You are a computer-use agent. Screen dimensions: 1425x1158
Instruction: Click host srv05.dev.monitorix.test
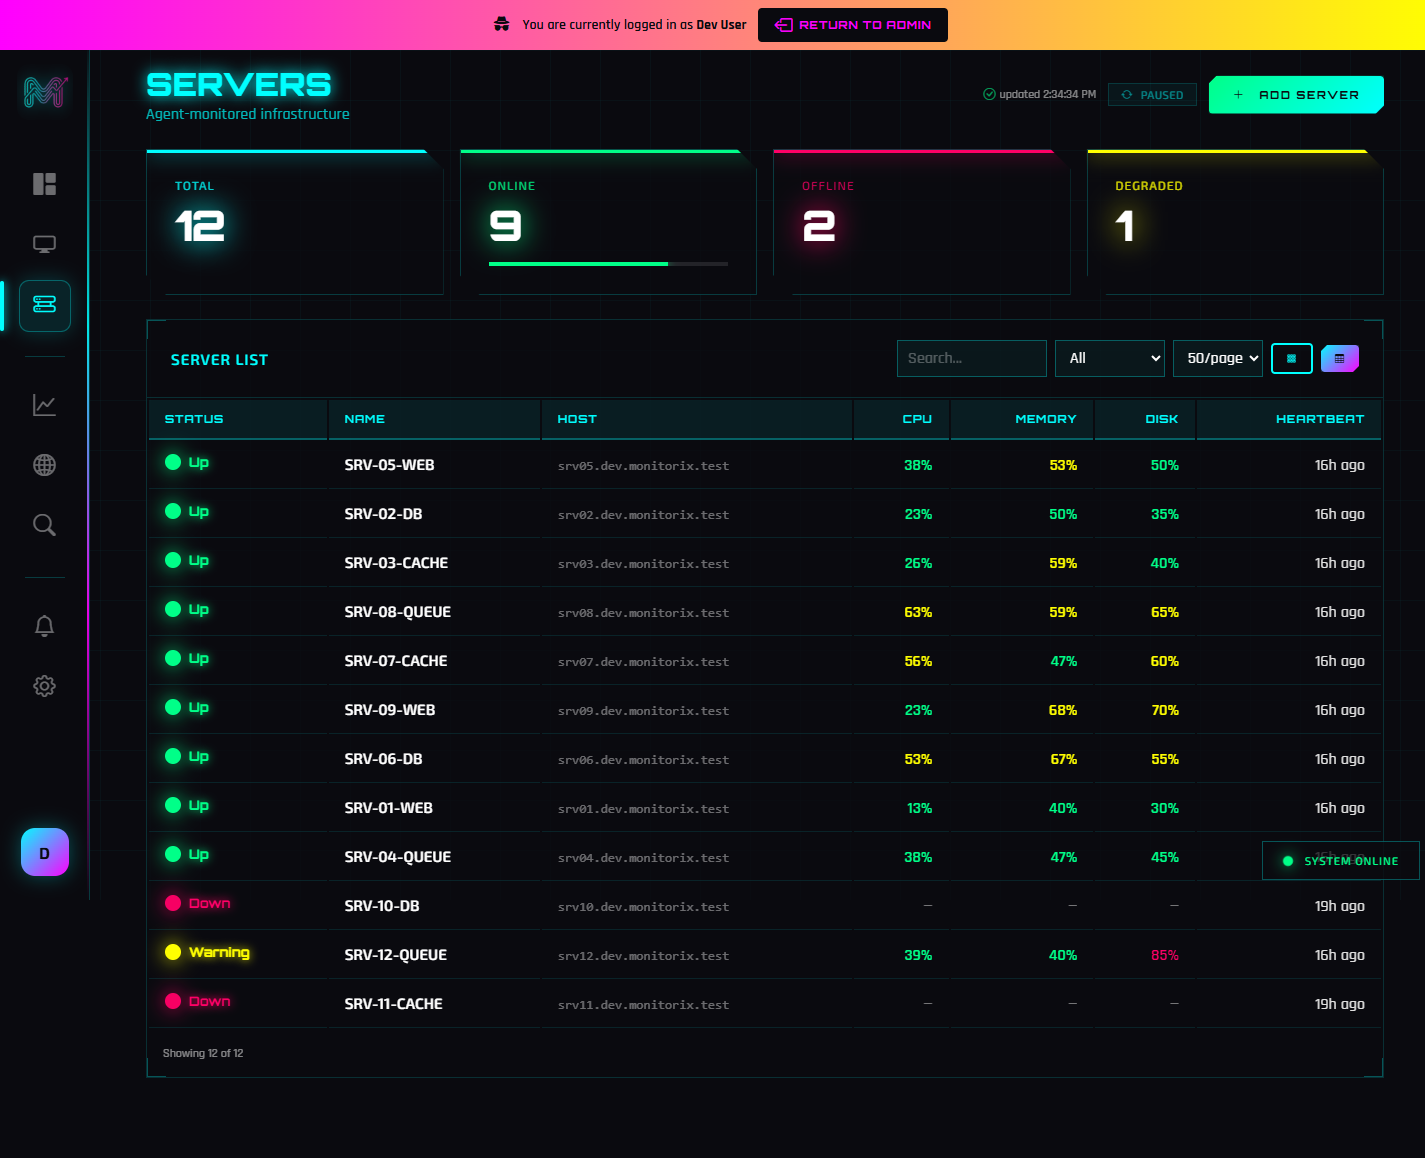pyautogui.click(x=643, y=466)
